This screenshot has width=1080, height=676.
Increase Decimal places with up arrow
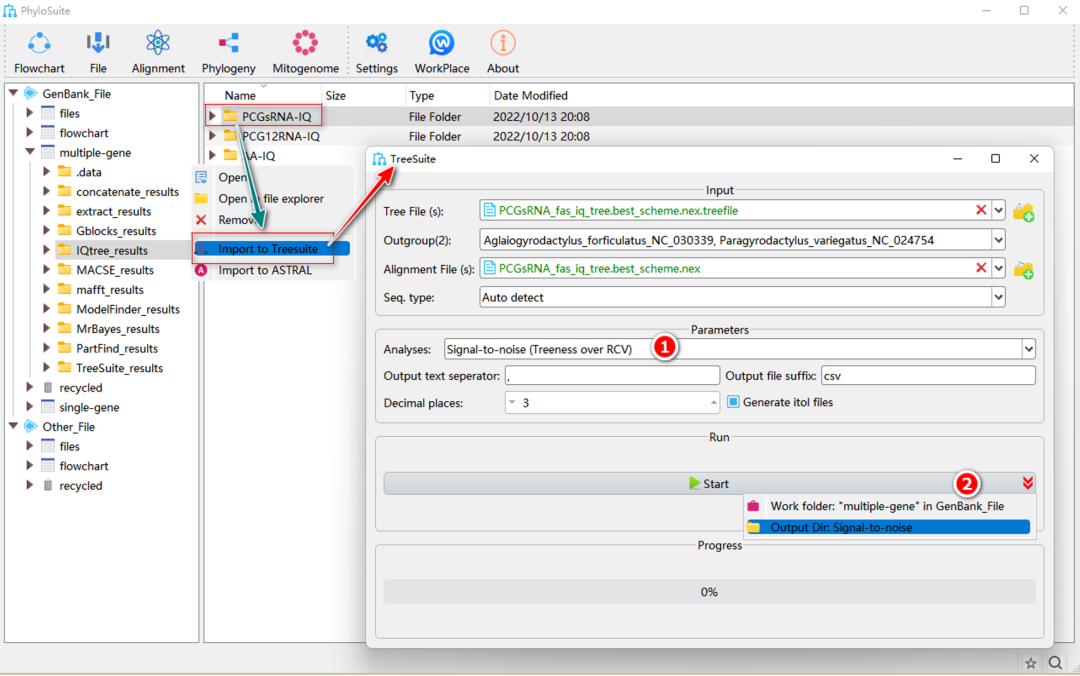(x=714, y=402)
